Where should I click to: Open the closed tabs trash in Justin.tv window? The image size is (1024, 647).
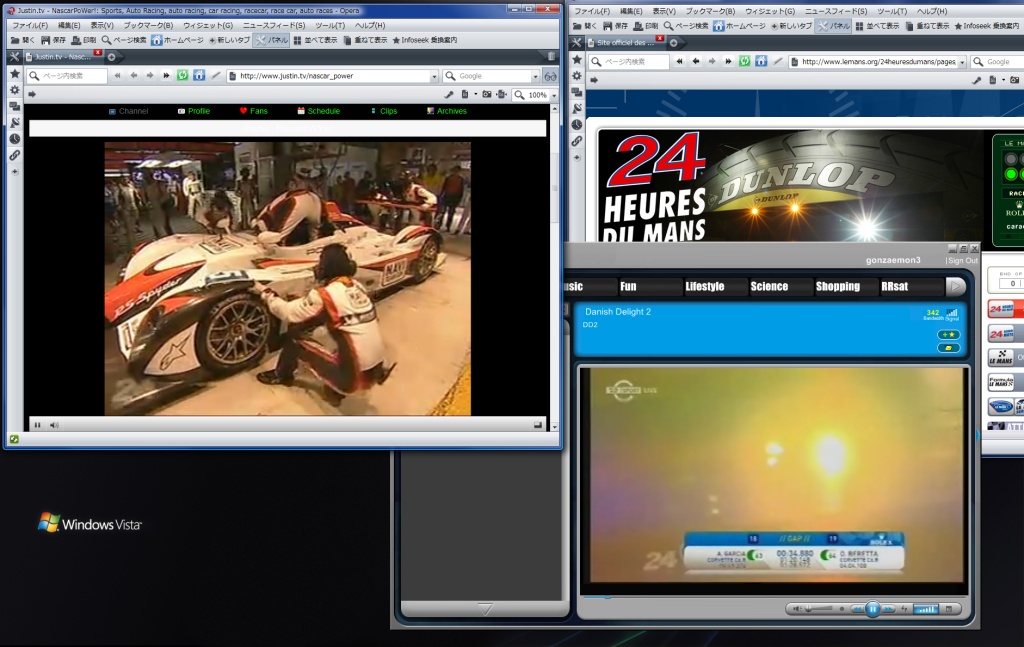click(551, 57)
